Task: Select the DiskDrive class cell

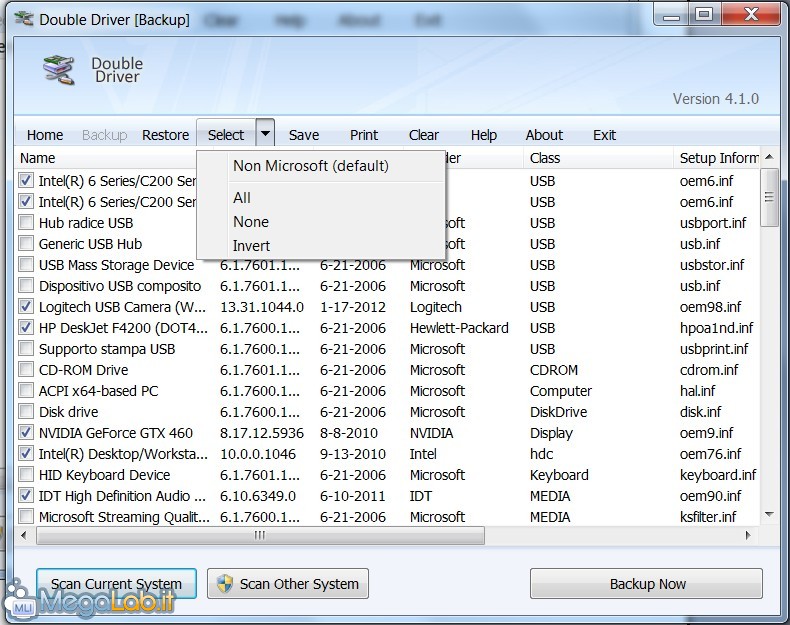Action: click(x=558, y=412)
